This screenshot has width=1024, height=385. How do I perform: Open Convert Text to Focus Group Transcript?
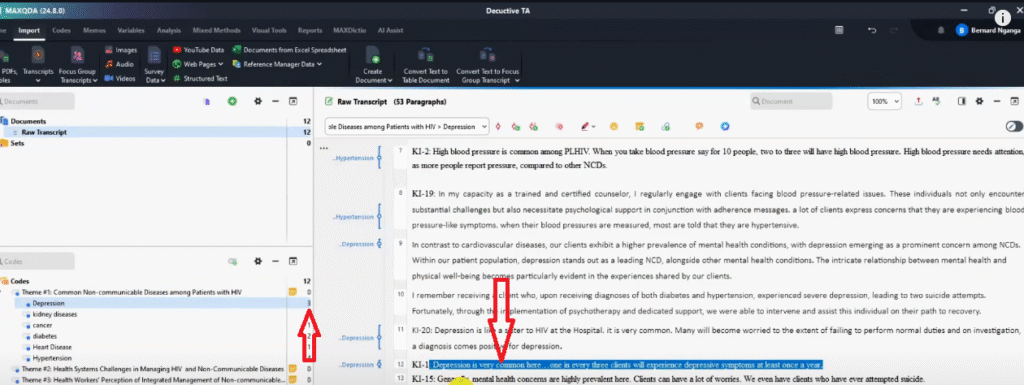(488, 64)
